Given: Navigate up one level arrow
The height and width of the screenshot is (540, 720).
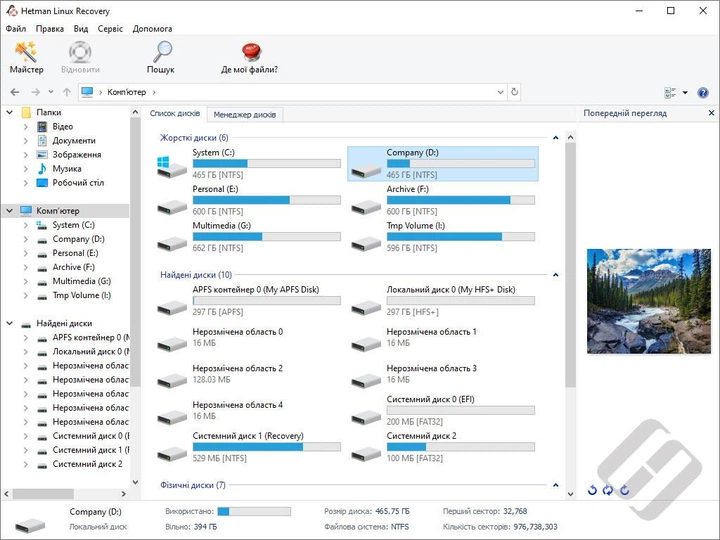Looking at the screenshot, I should pyautogui.click(x=67, y=92).
